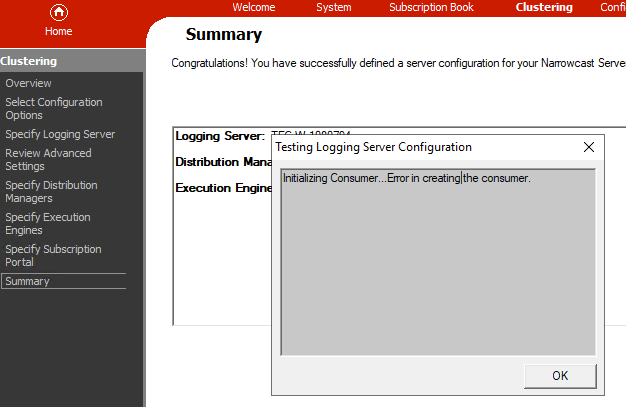Open the partially visible Confi... tab
This screenshot has height=407, width=627.
[613, 7]
